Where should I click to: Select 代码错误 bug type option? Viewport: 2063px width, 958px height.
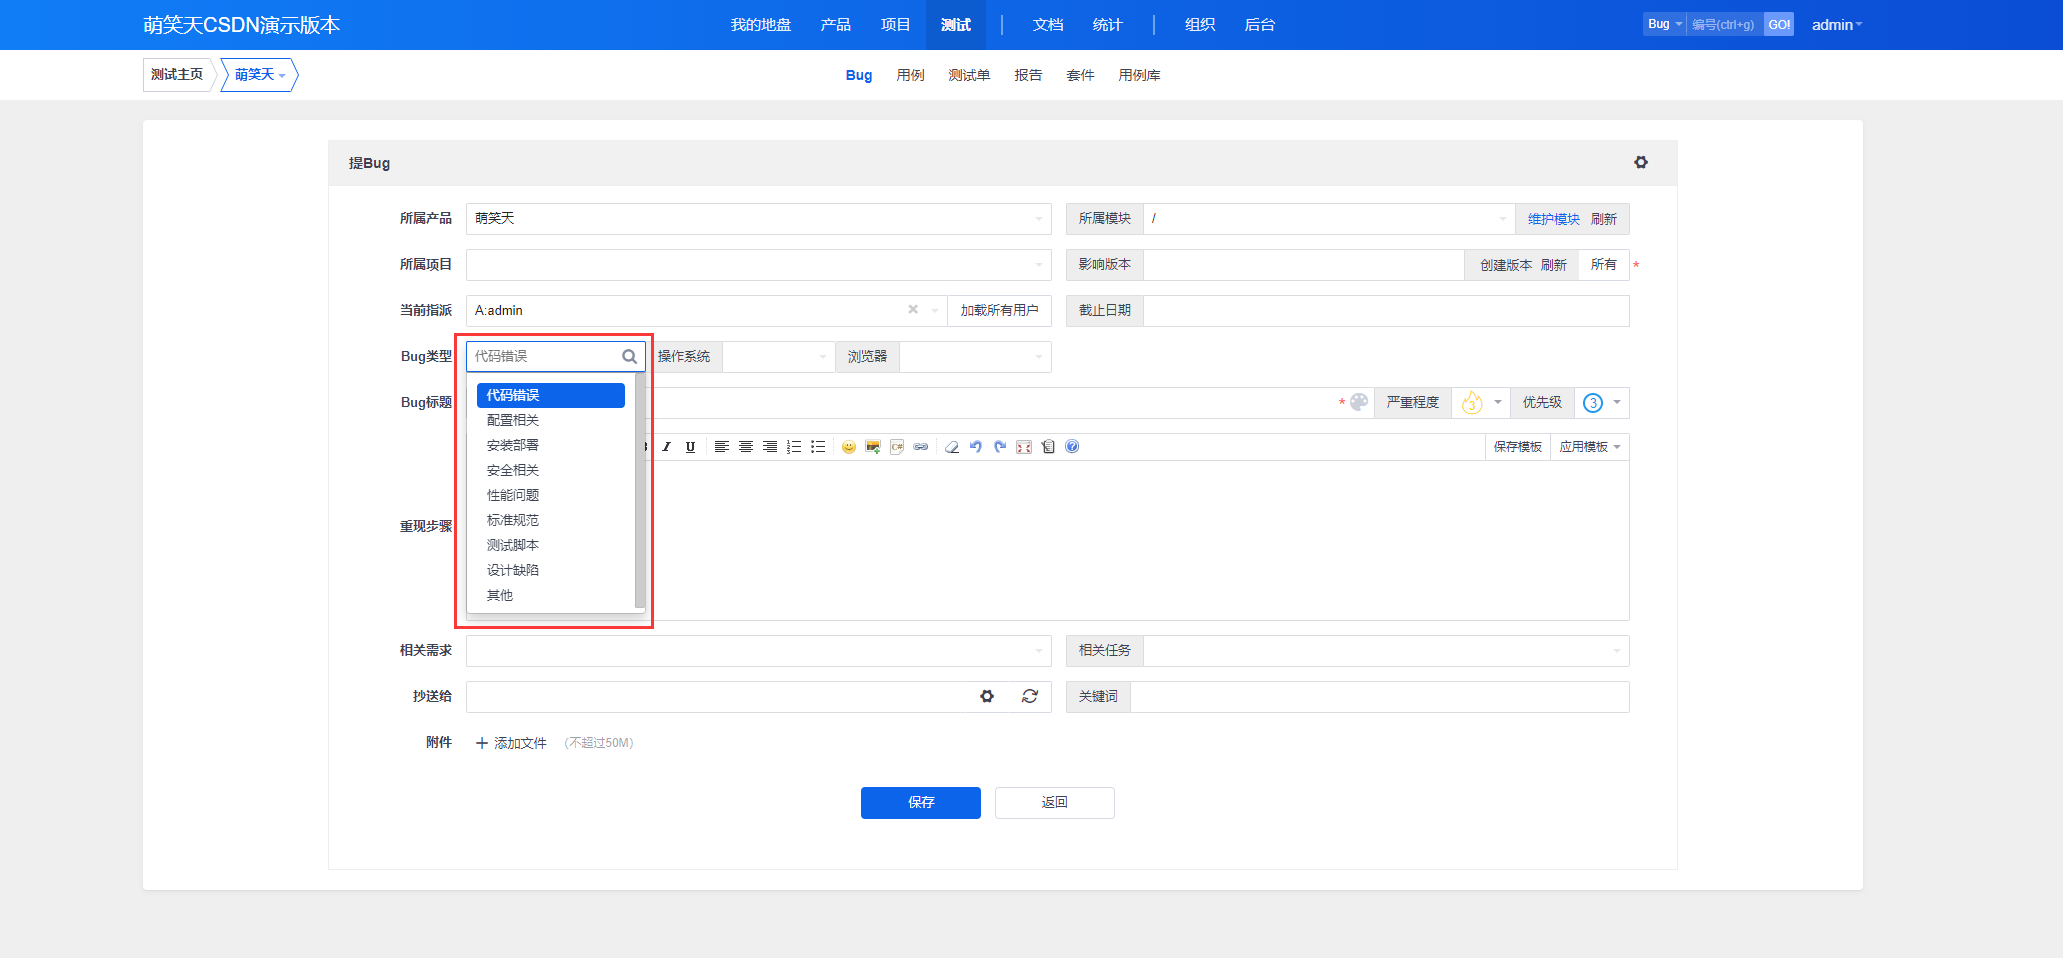click(551, 395)
